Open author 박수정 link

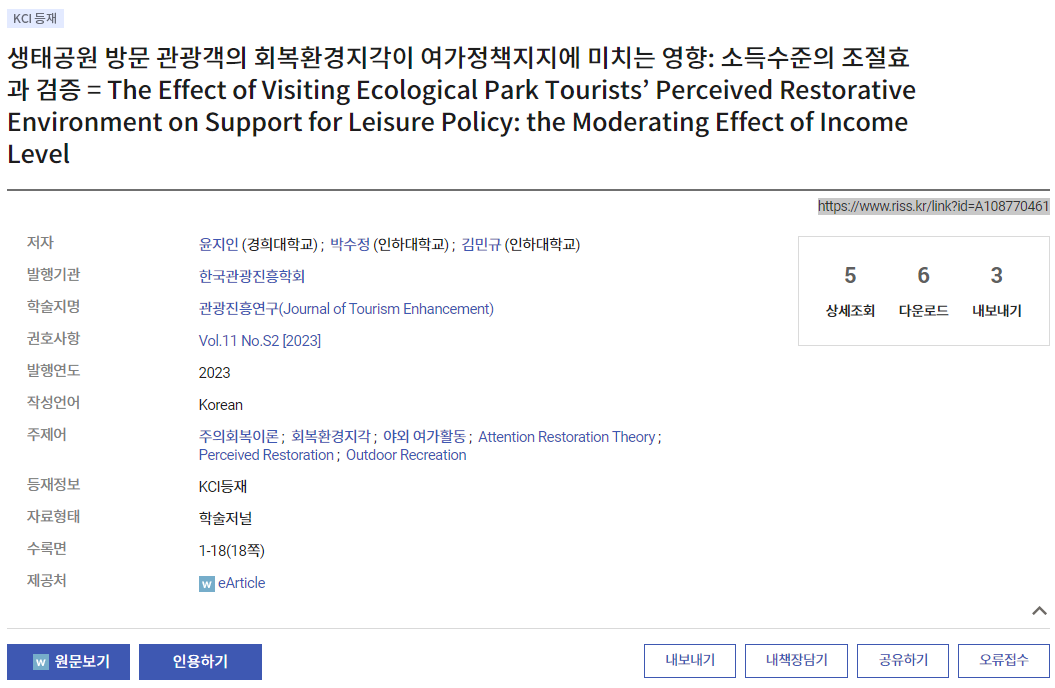[350, 244]
